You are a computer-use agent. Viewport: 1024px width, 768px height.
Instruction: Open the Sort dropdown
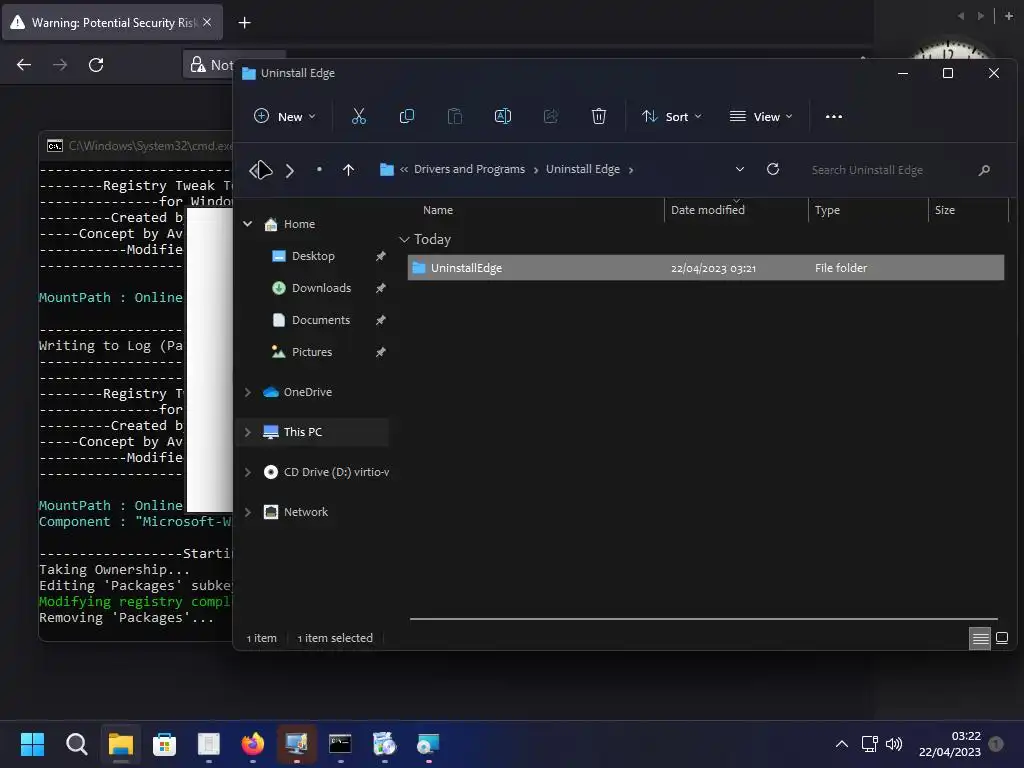671,116
